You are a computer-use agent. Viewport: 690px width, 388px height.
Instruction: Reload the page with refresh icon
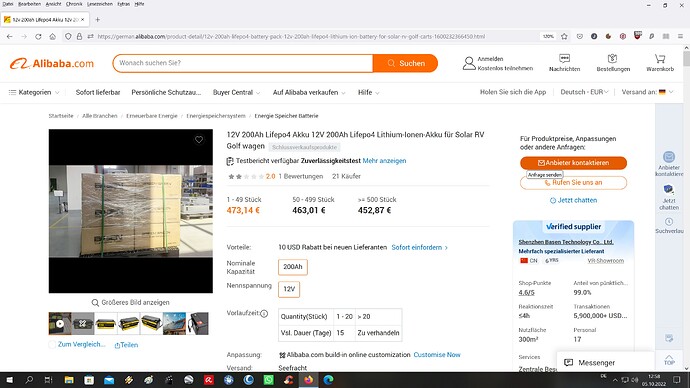tap(38, 37)
